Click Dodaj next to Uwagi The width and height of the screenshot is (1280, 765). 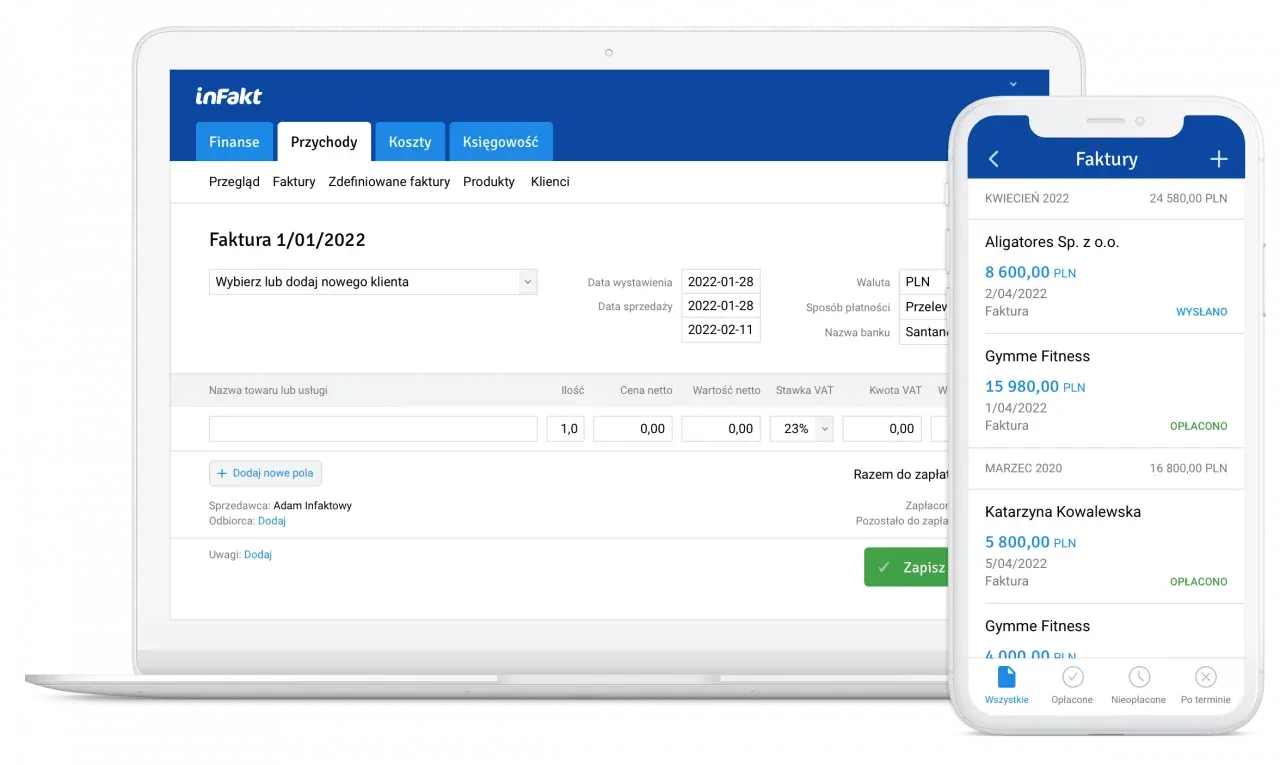[x=258, y=554]
